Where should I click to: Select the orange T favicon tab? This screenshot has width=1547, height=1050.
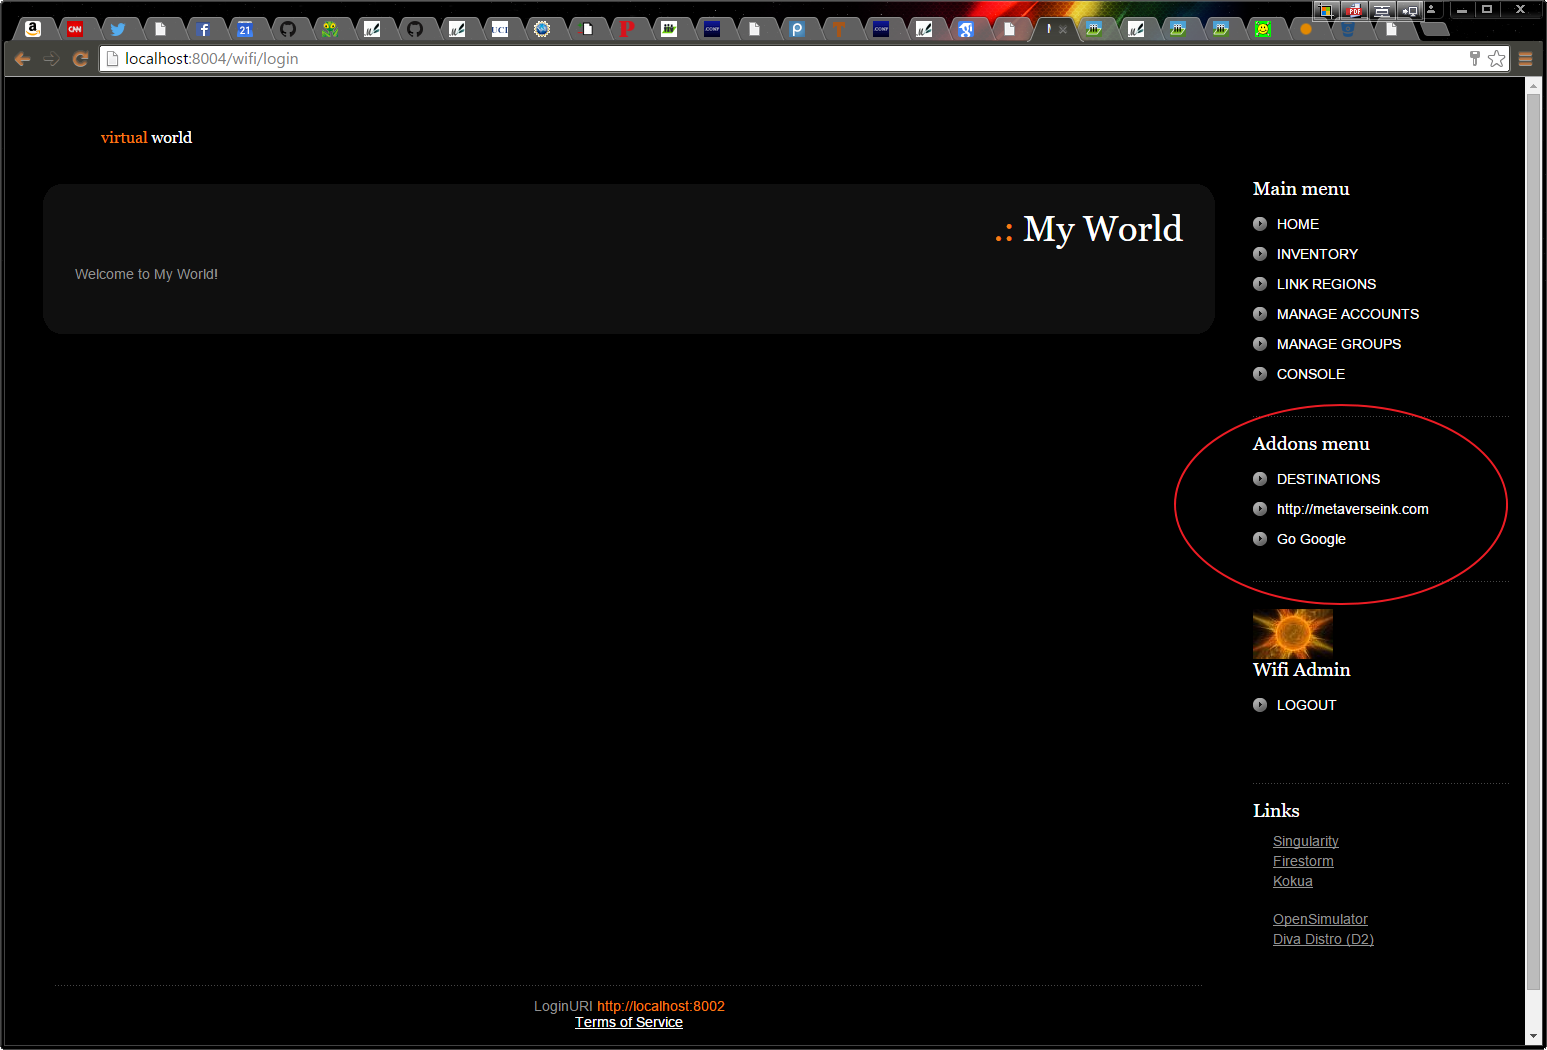click(x=839, y=29)
